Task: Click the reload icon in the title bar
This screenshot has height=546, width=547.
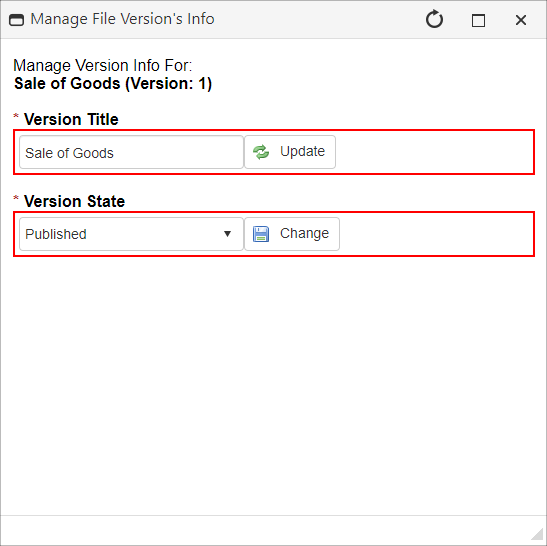Action: point(434,19)
